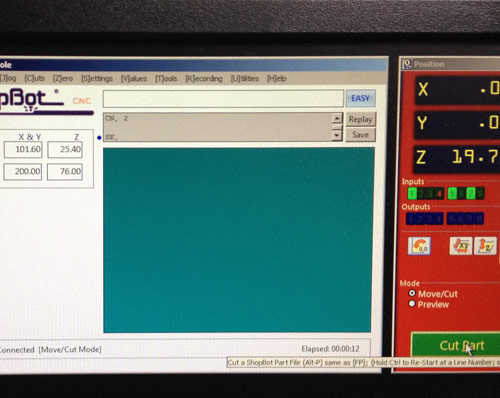Viewport: 500px width, 398px height.
Task: Click the X position readout
Action: coord(457,89)
